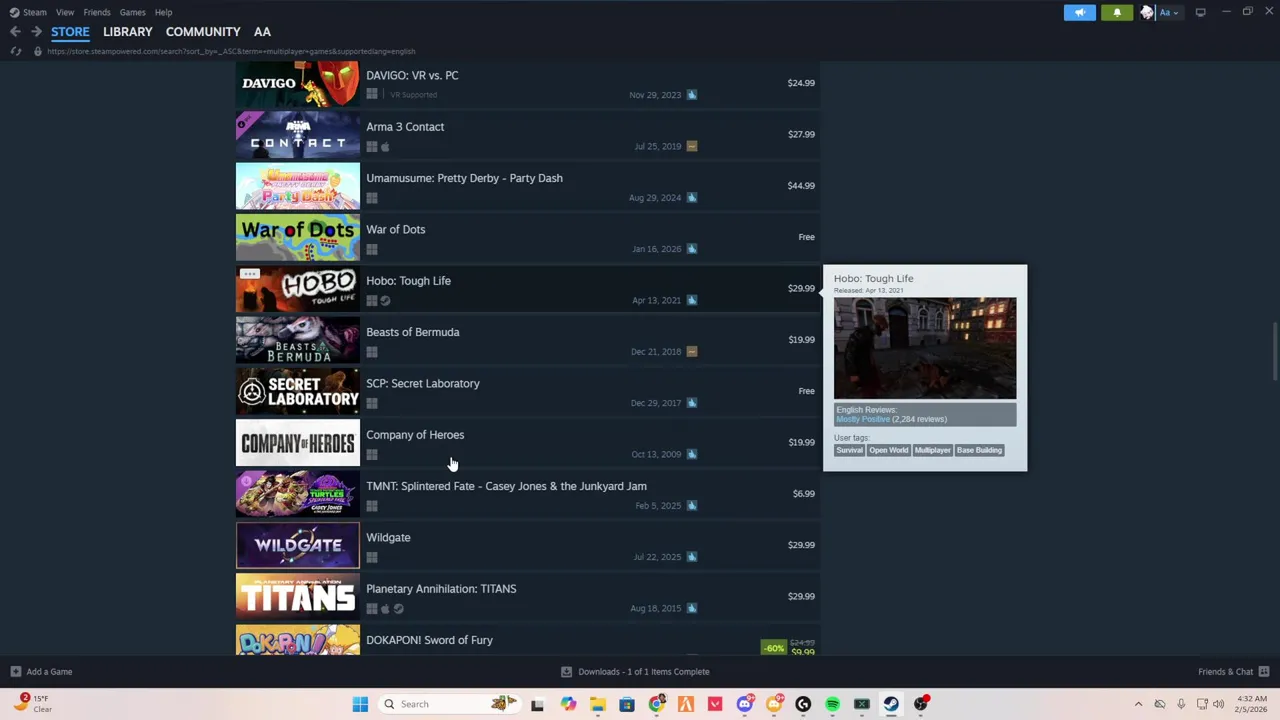Open Spotify from the taskbar
The width and height of the screenshot is (1280, 720).
(x=832, y=704)
